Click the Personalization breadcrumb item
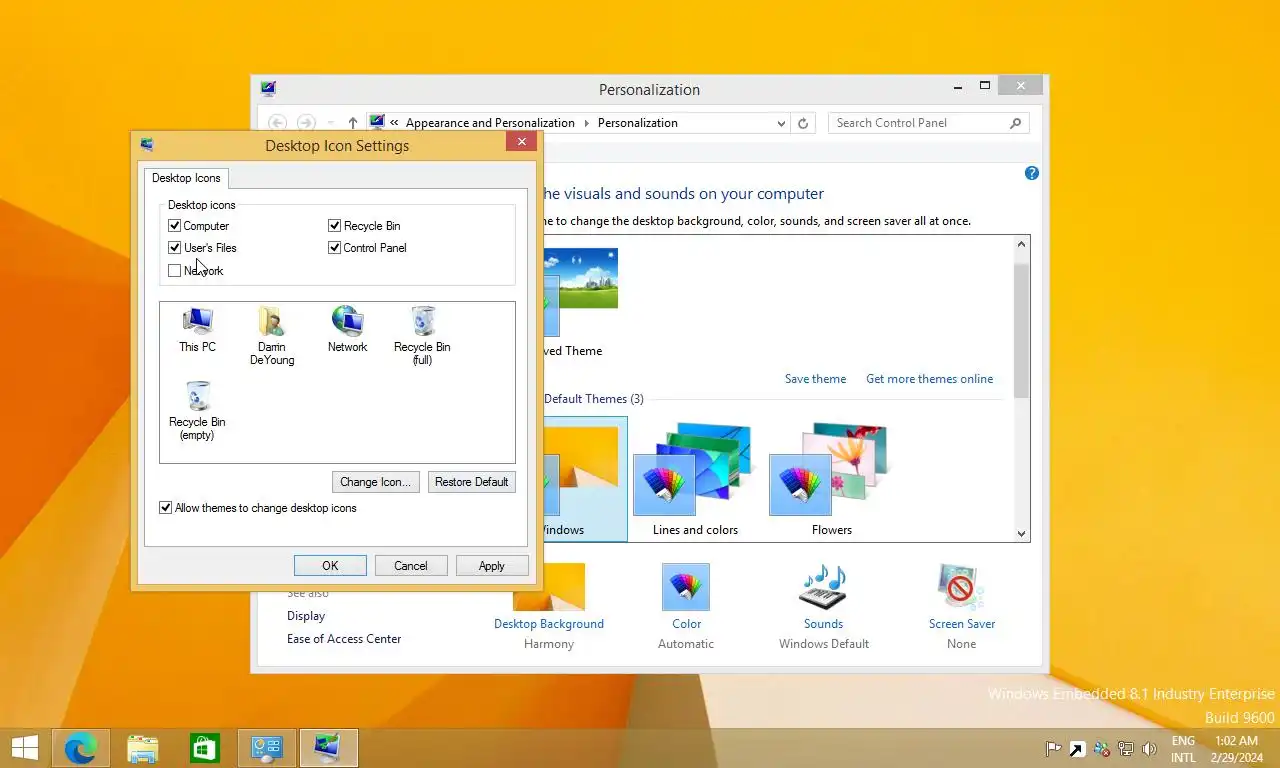Viewport: 1280px width, 768px height. pos(638,123)
